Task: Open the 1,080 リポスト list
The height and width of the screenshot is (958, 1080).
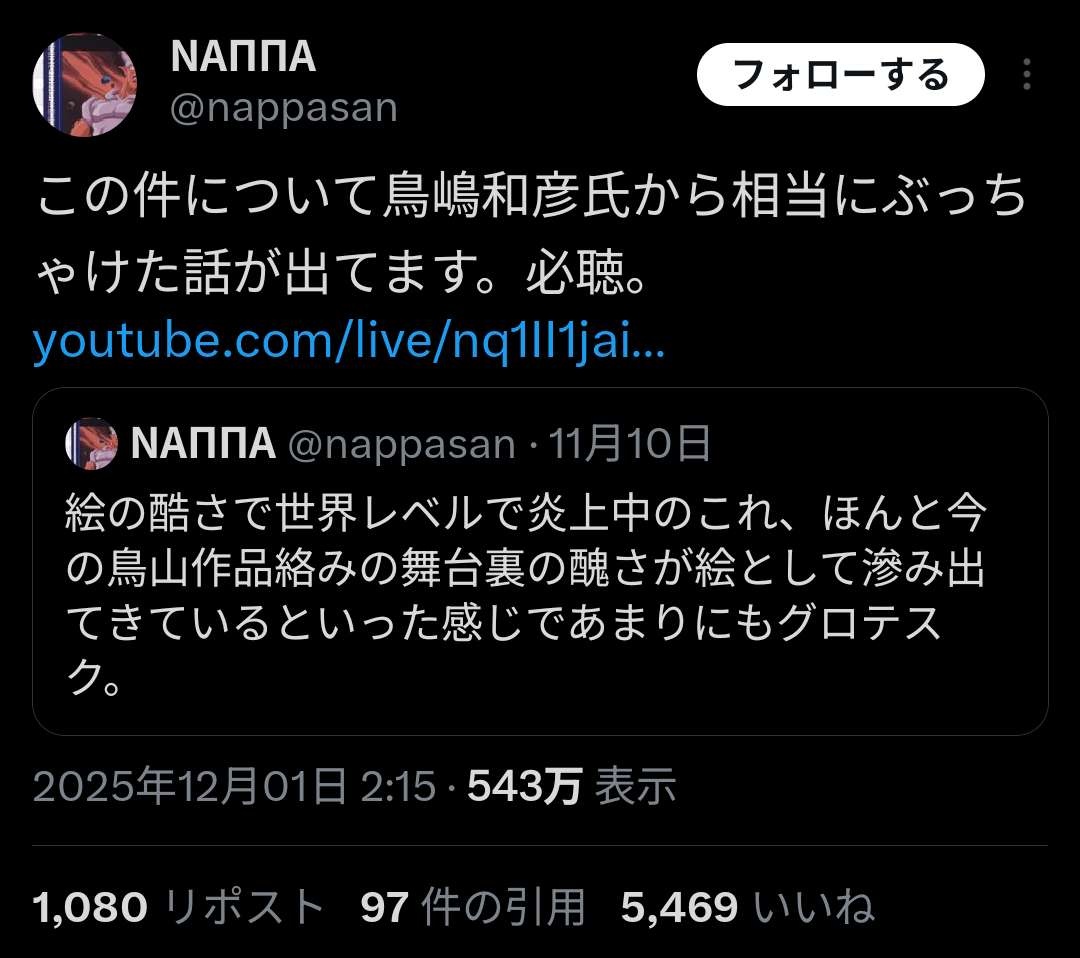Action: pos(178,906)
